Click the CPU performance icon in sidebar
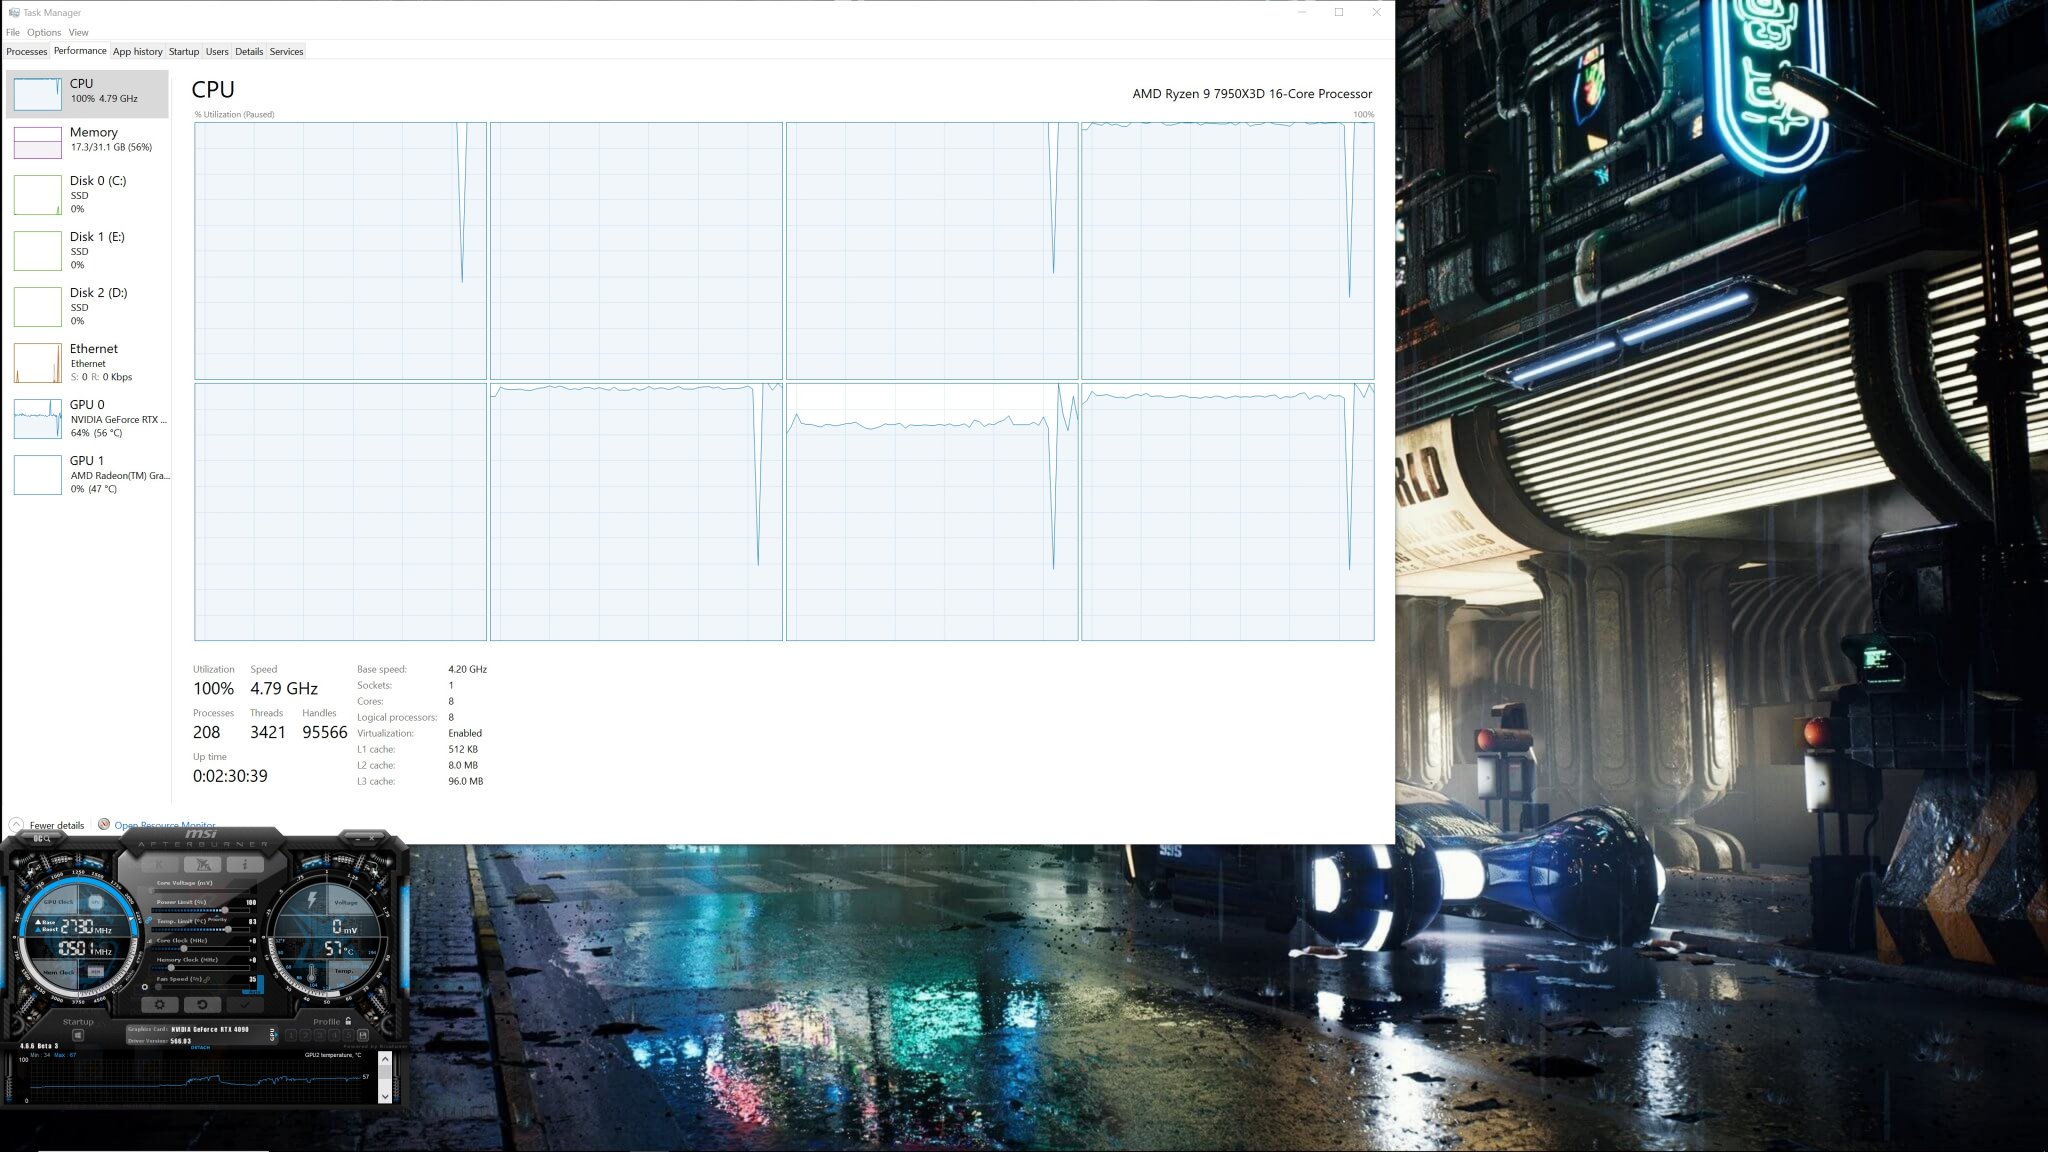2048x1152 pixels. point(37,93)
